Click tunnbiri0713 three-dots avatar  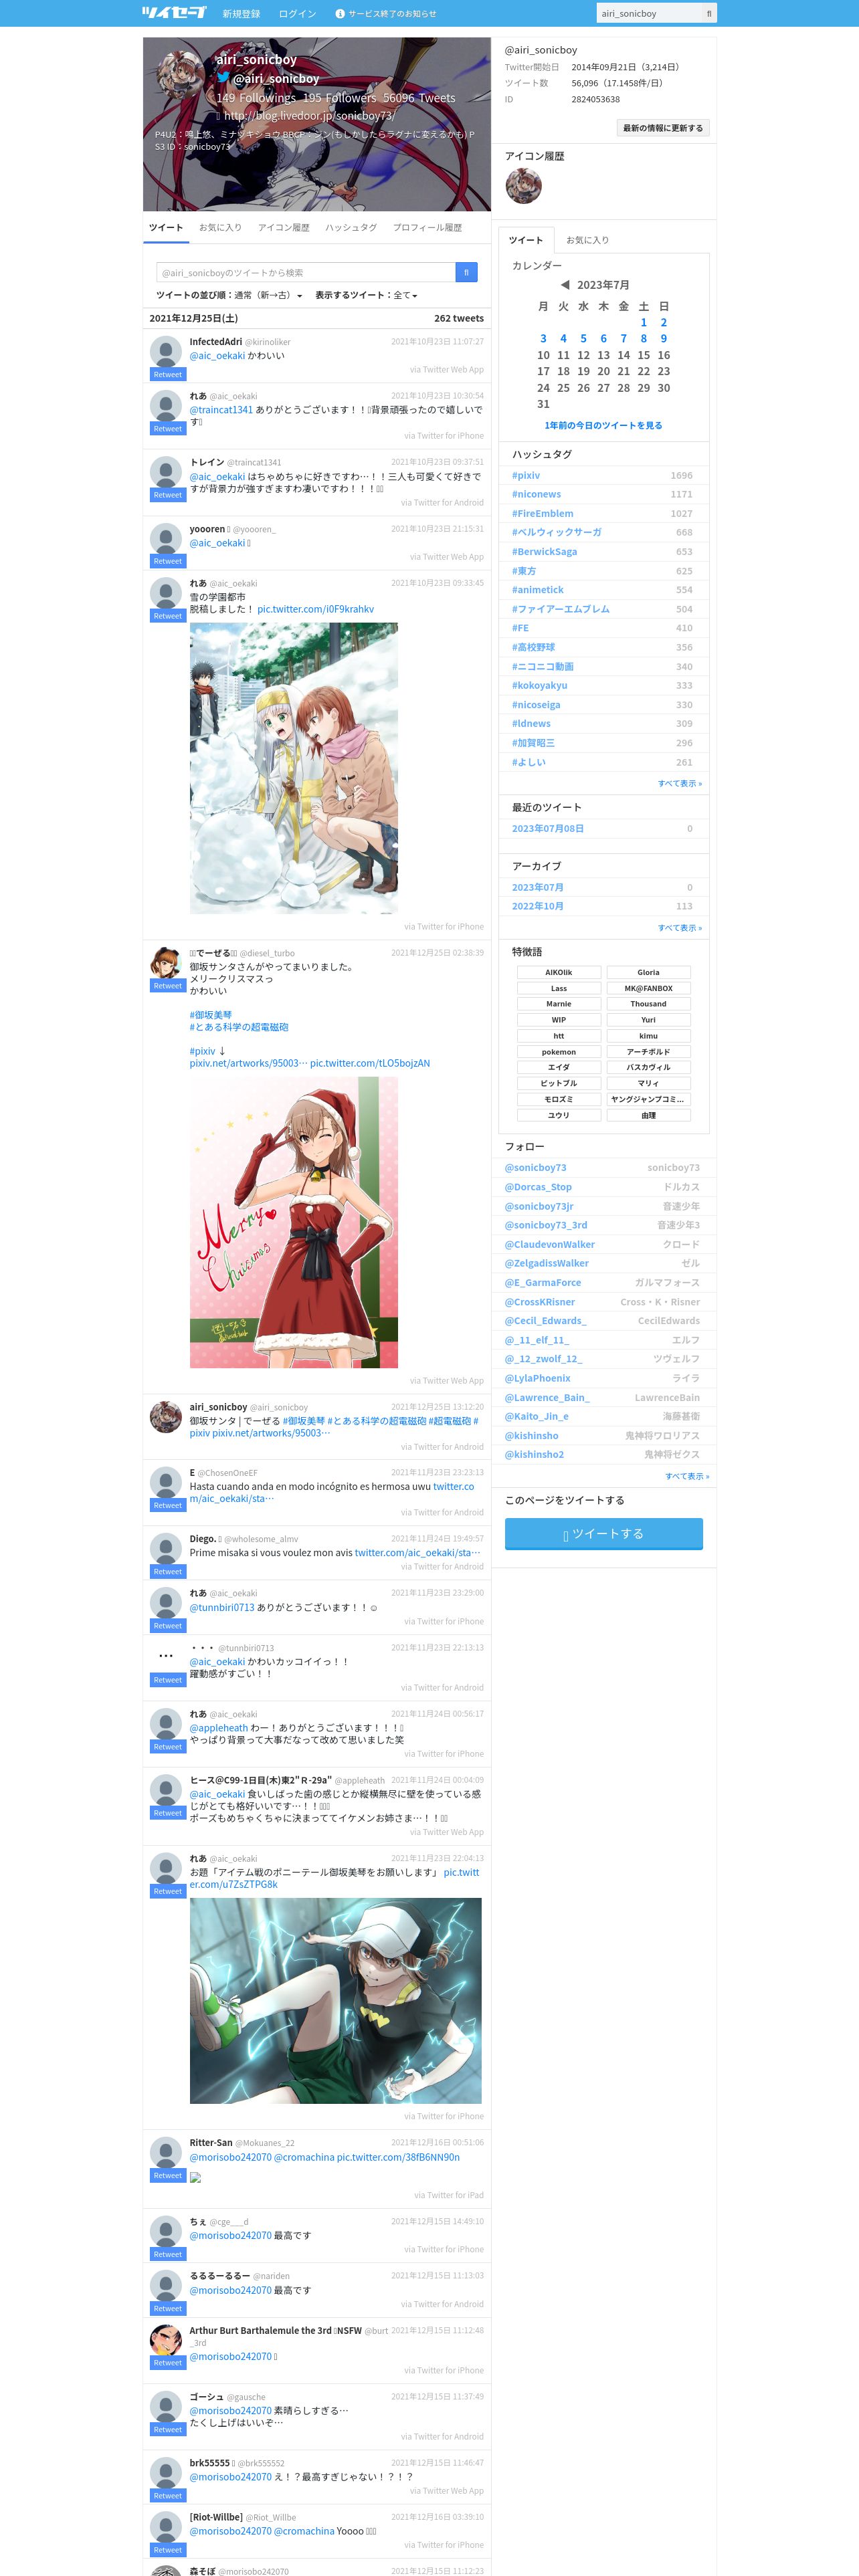click(x=165, y=1657)
